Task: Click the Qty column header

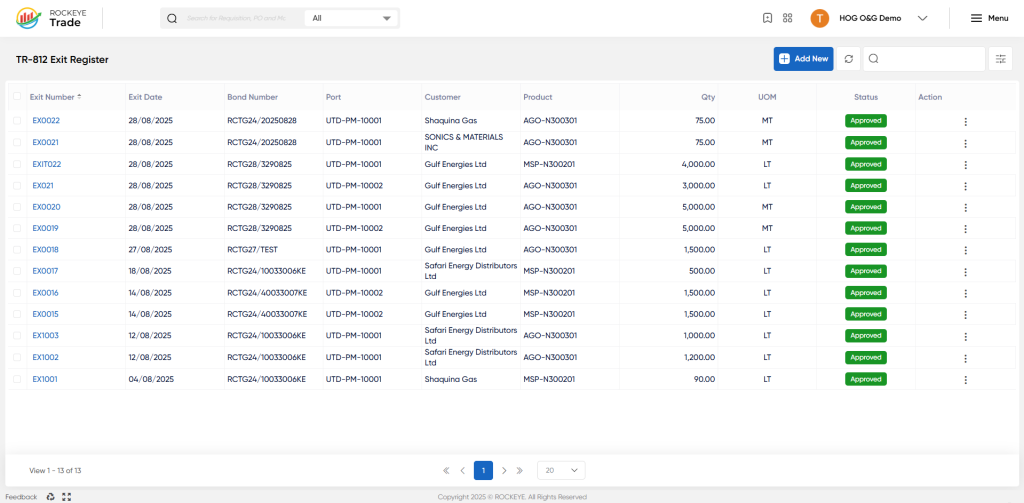Action: coord(709,97)
